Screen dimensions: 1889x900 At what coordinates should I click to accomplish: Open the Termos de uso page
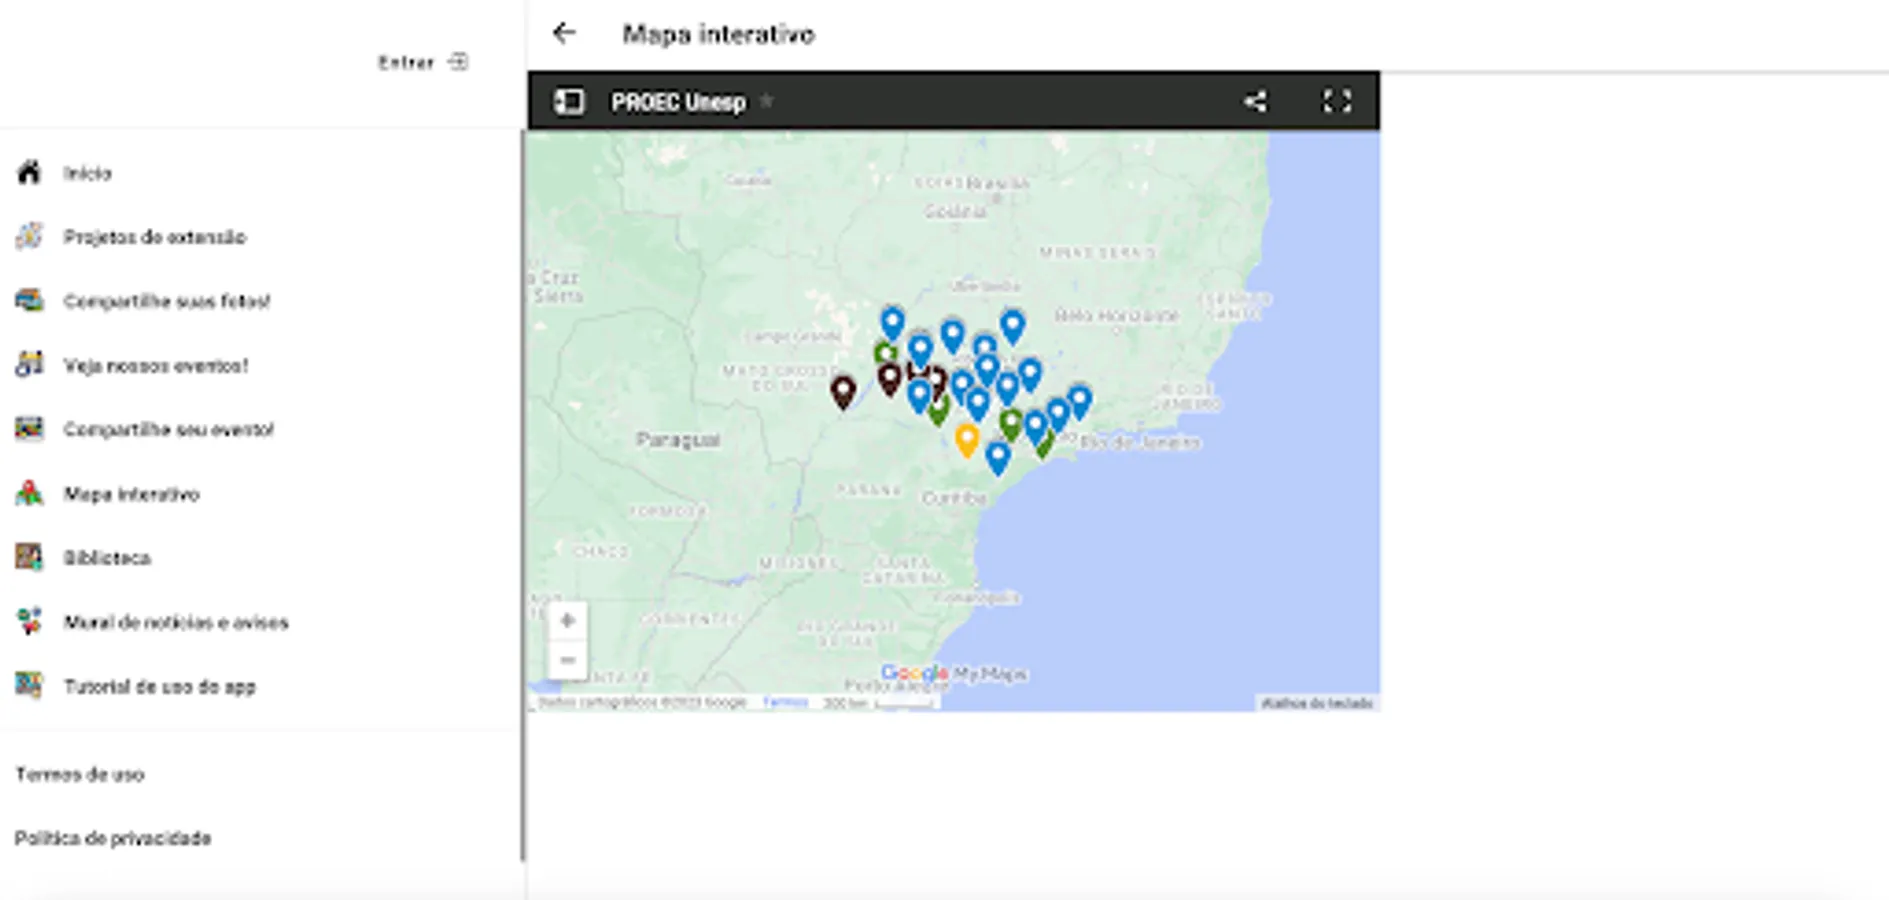click(x=79, y=774)
